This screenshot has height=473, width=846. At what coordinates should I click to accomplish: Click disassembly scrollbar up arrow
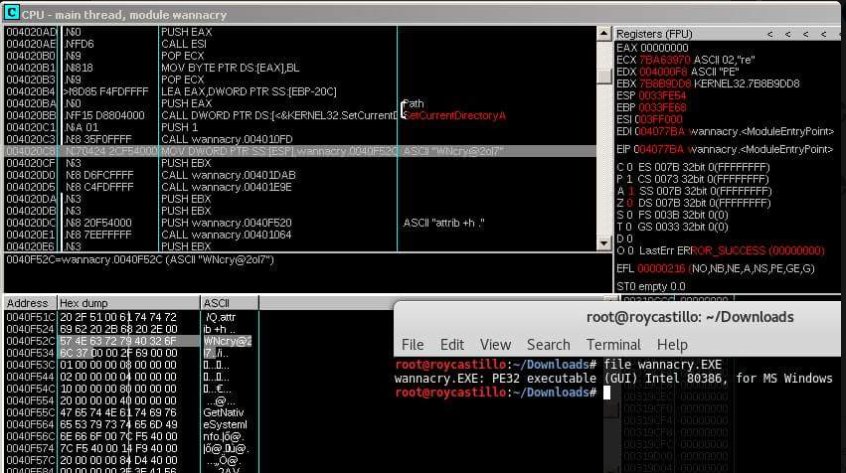(604, 33)
